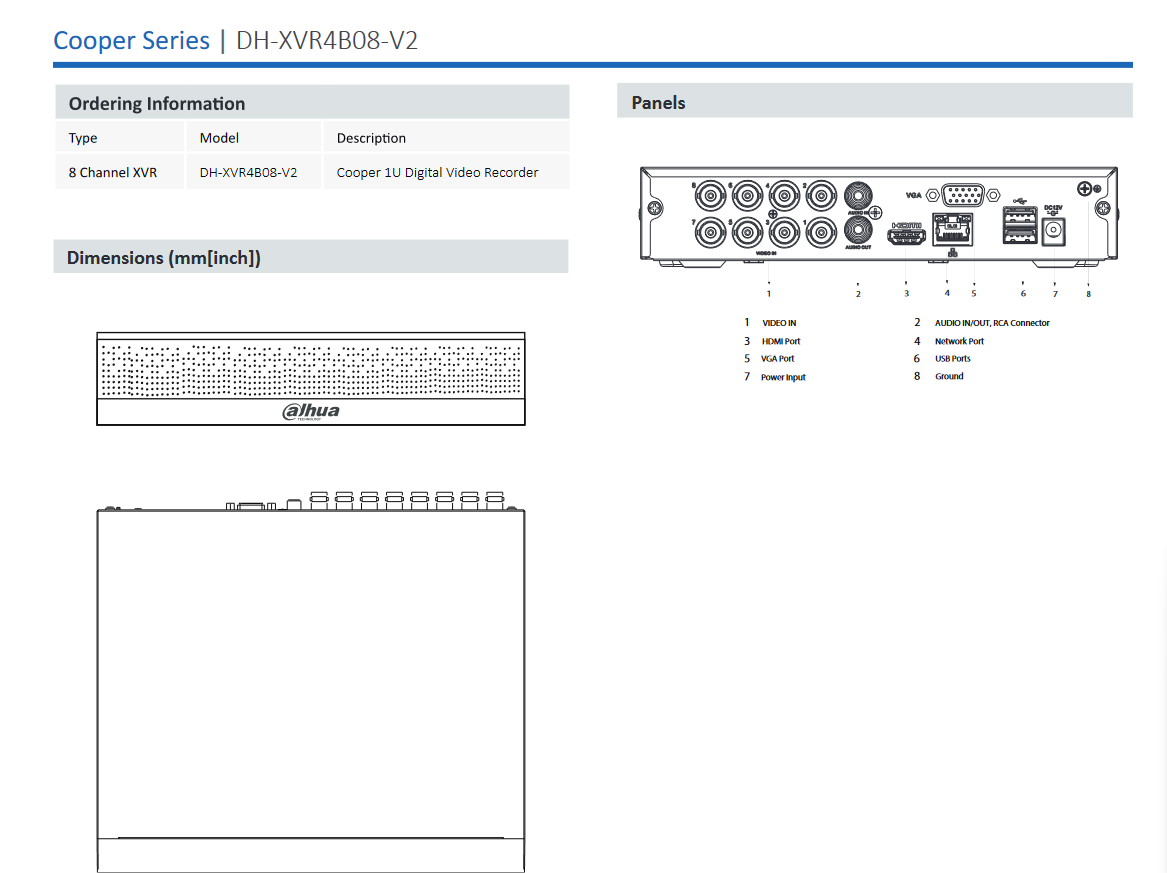Click the VGA connector on rear panel drawing
This screenshot has height=873, width=1167.
tap(963, 195)
